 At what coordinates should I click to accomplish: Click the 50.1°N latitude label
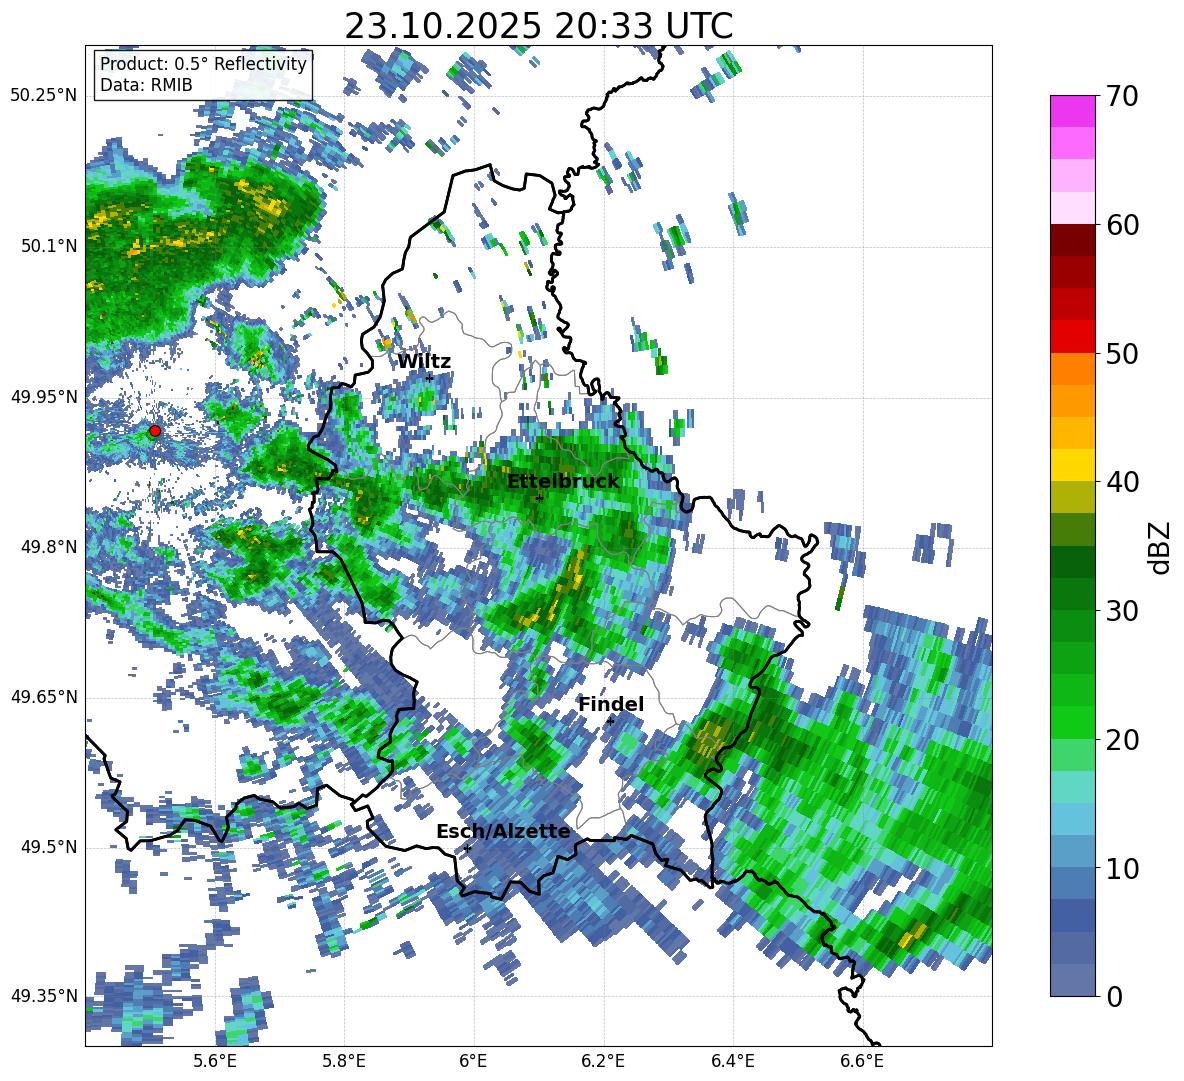49,246
